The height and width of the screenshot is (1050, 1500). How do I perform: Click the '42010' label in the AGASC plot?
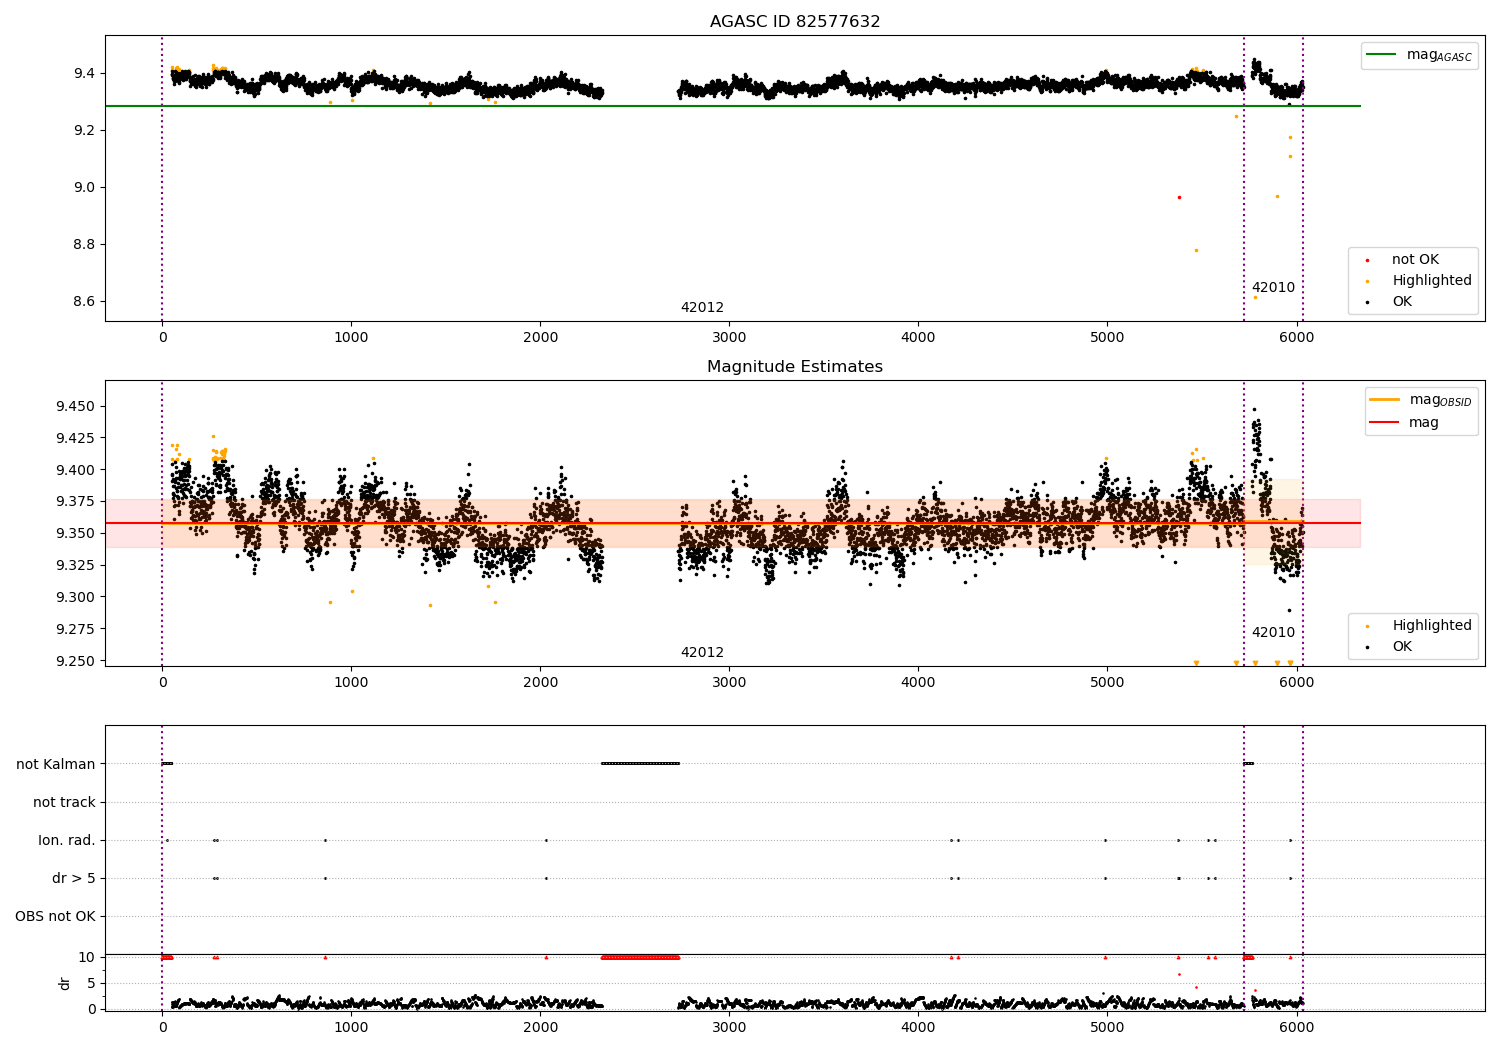pos(1273,287)
